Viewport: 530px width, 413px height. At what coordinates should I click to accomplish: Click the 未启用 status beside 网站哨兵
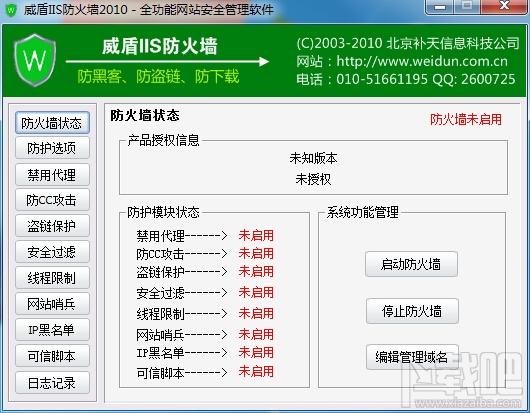click(x=256, y=335)
